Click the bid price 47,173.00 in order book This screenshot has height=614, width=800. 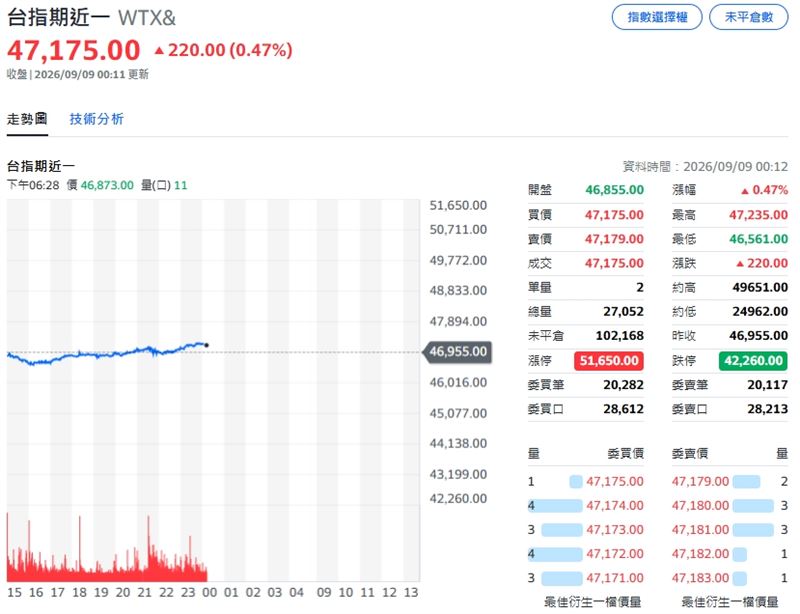click(615, 530)
